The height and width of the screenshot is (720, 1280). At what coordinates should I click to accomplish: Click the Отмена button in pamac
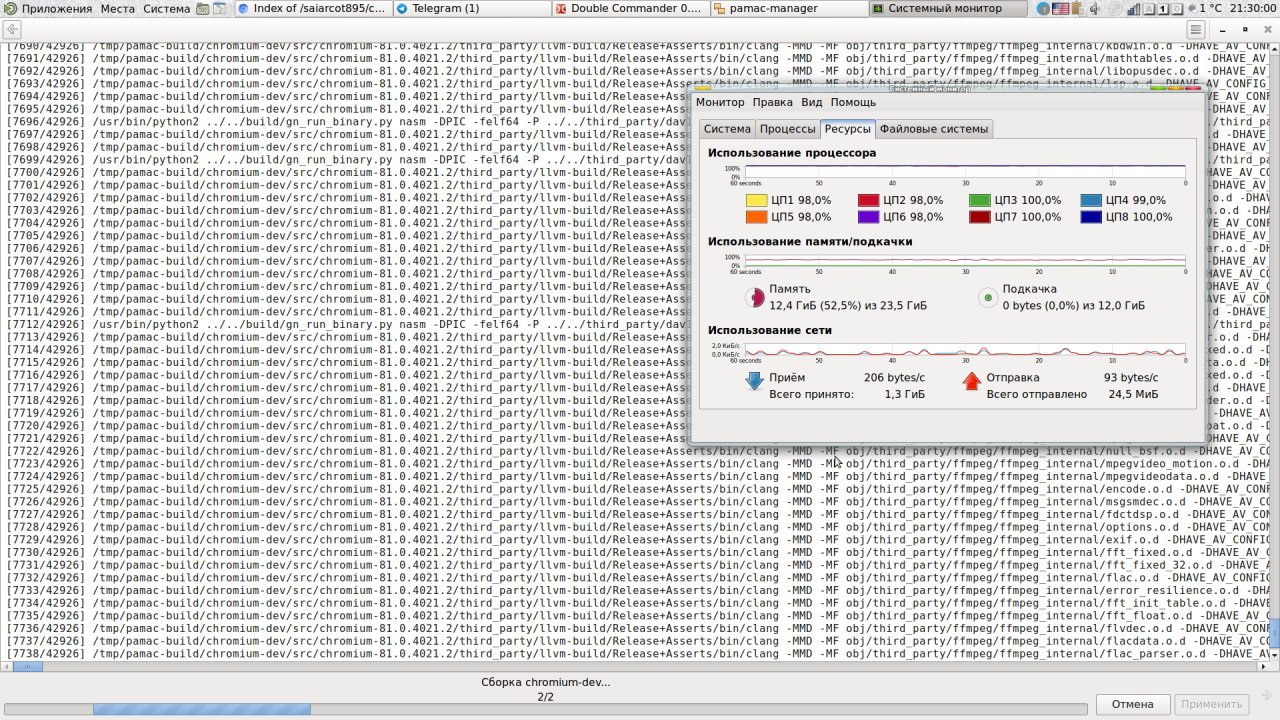(1133, 704)
